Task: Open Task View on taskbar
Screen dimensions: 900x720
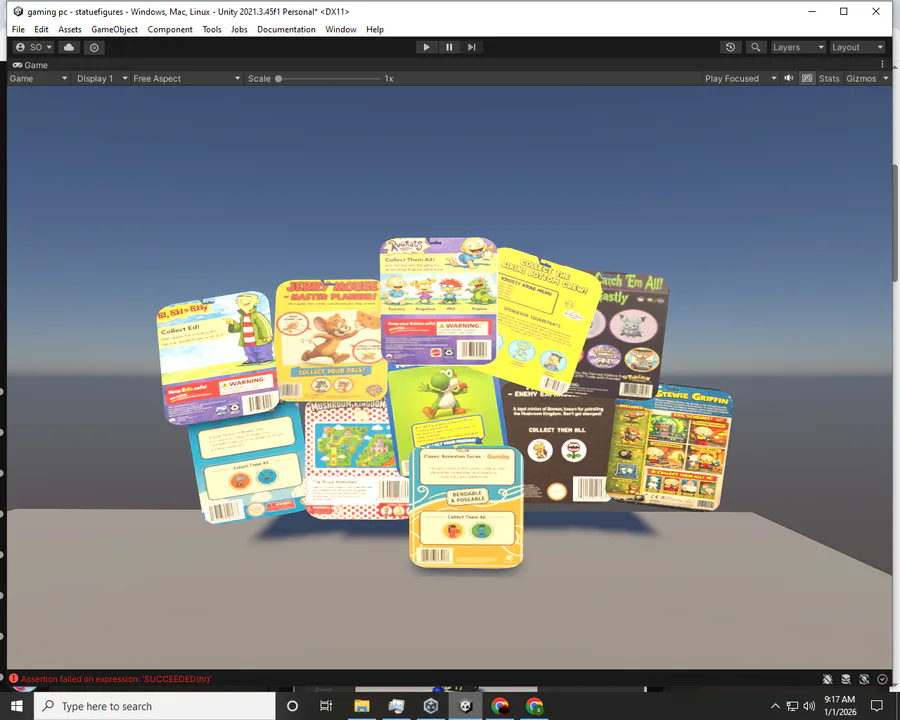Action: (325, 706)
